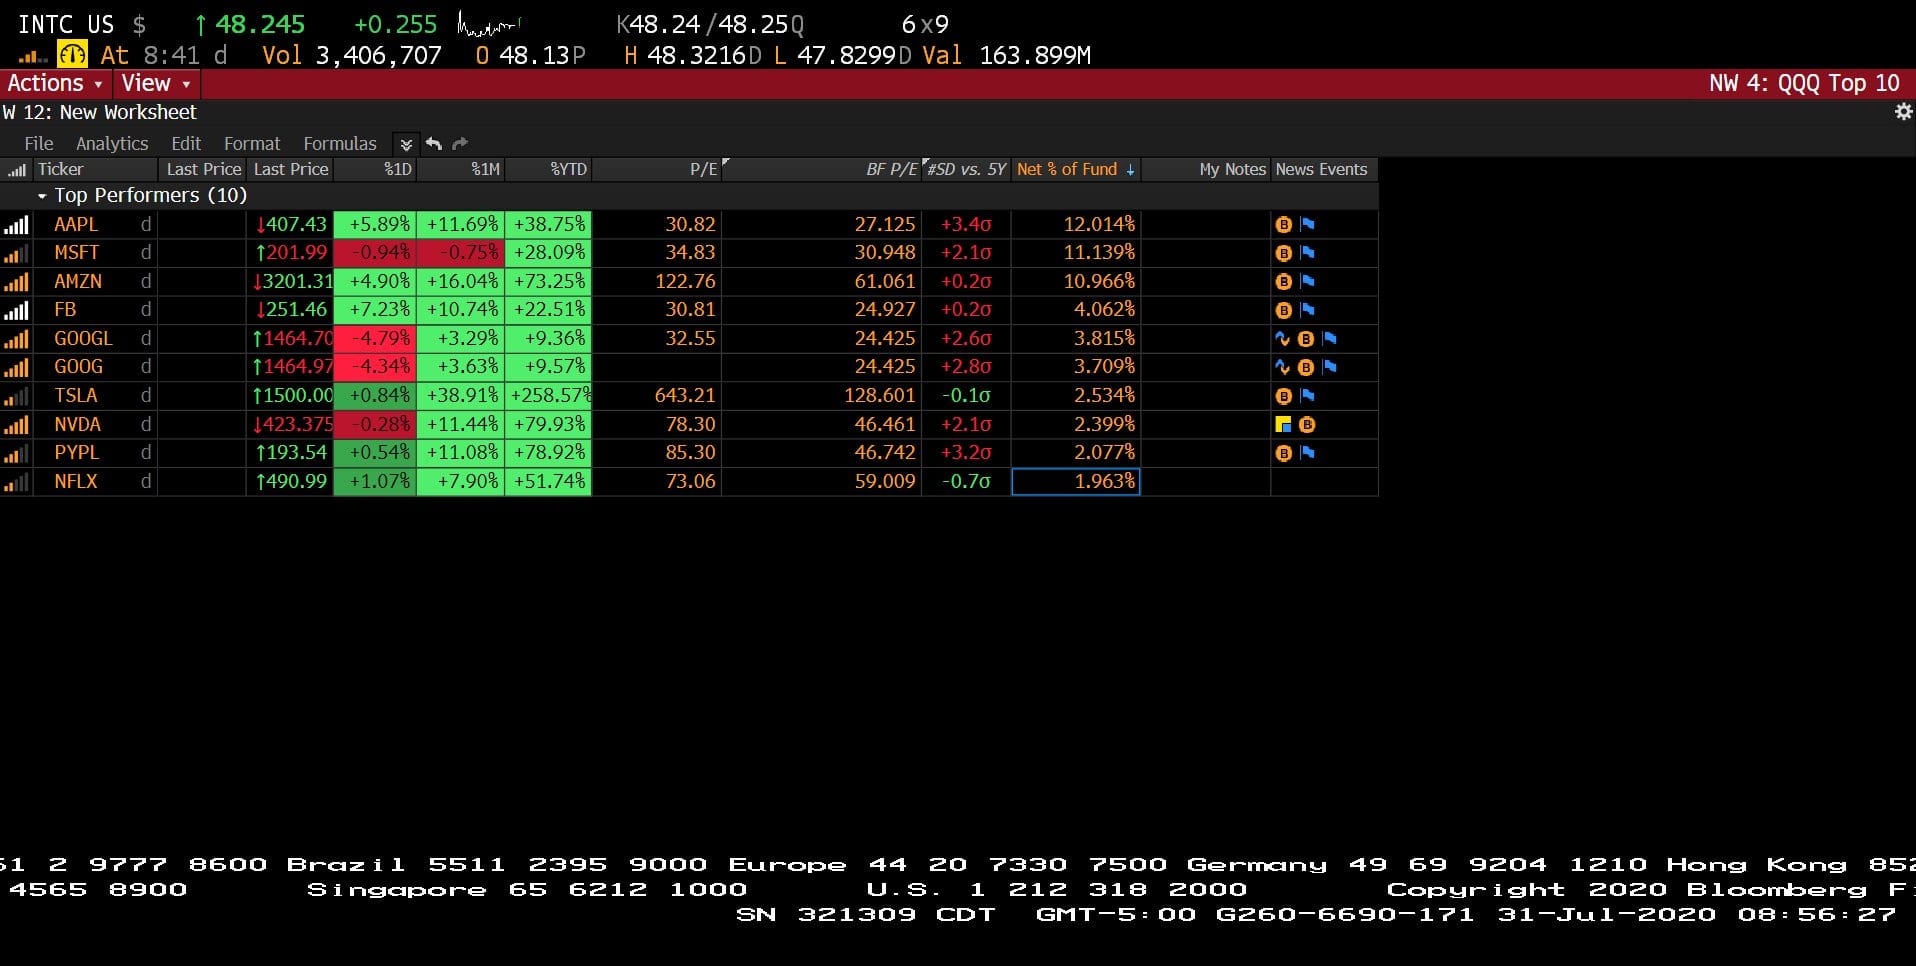Viewport: 1916px width, 966px height.
Task: Click TSLA's +258.57% YTD cell
Action: (549, 396)
